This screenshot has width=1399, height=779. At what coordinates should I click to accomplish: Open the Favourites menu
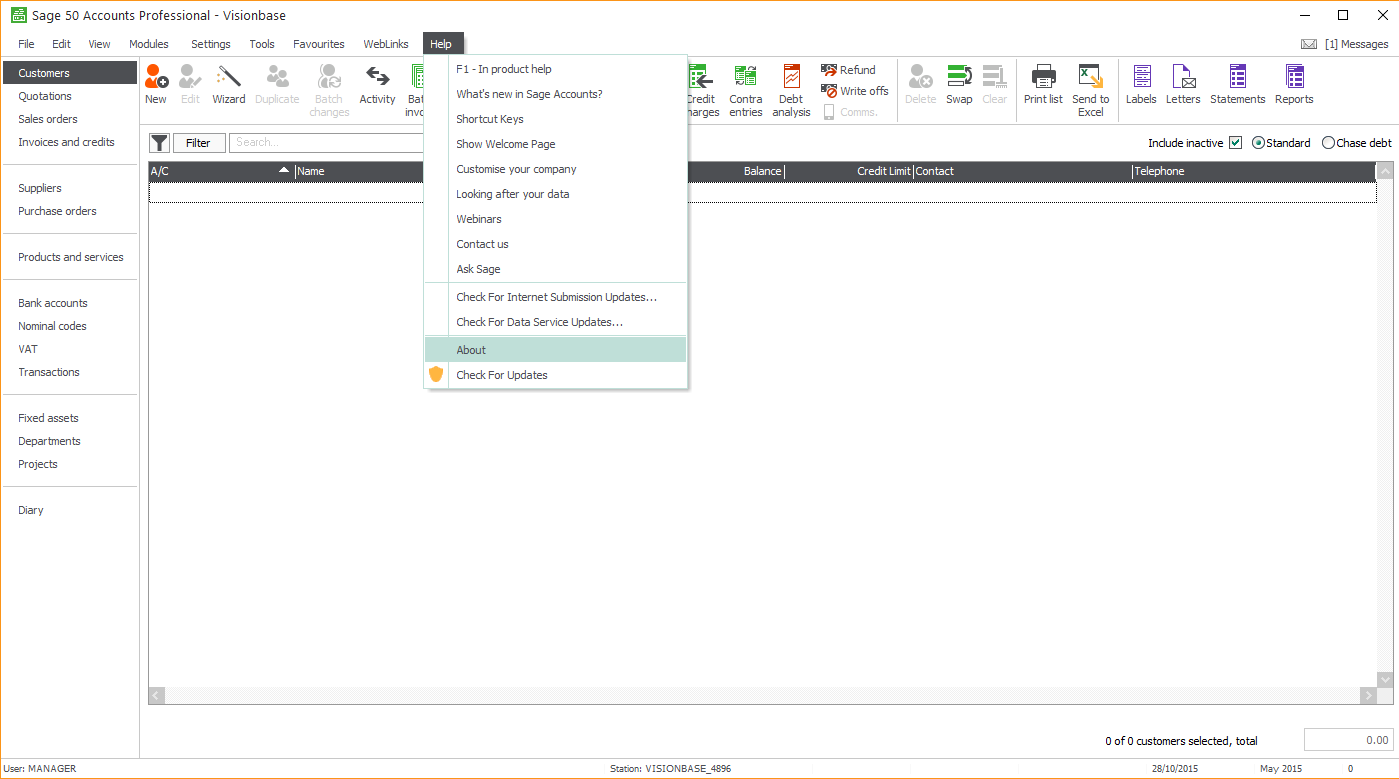coord(319,44)
